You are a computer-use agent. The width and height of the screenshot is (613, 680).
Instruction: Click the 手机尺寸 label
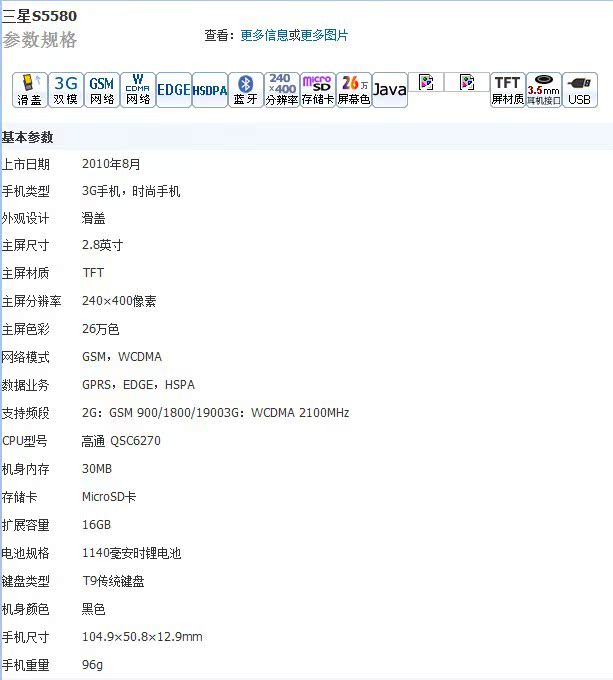point(26,638)
